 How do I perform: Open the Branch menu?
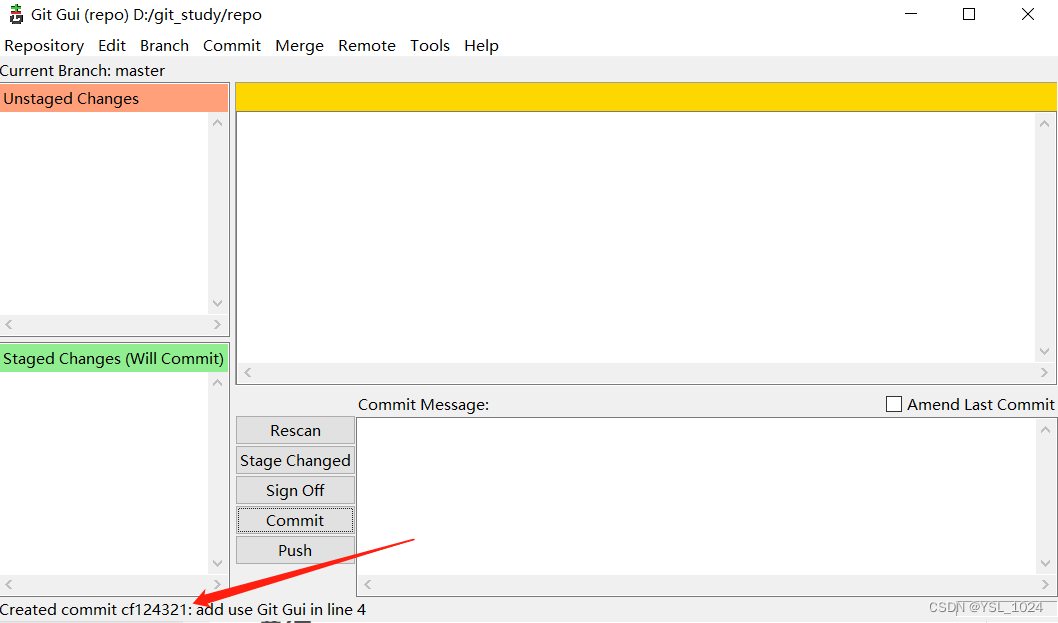164,46
